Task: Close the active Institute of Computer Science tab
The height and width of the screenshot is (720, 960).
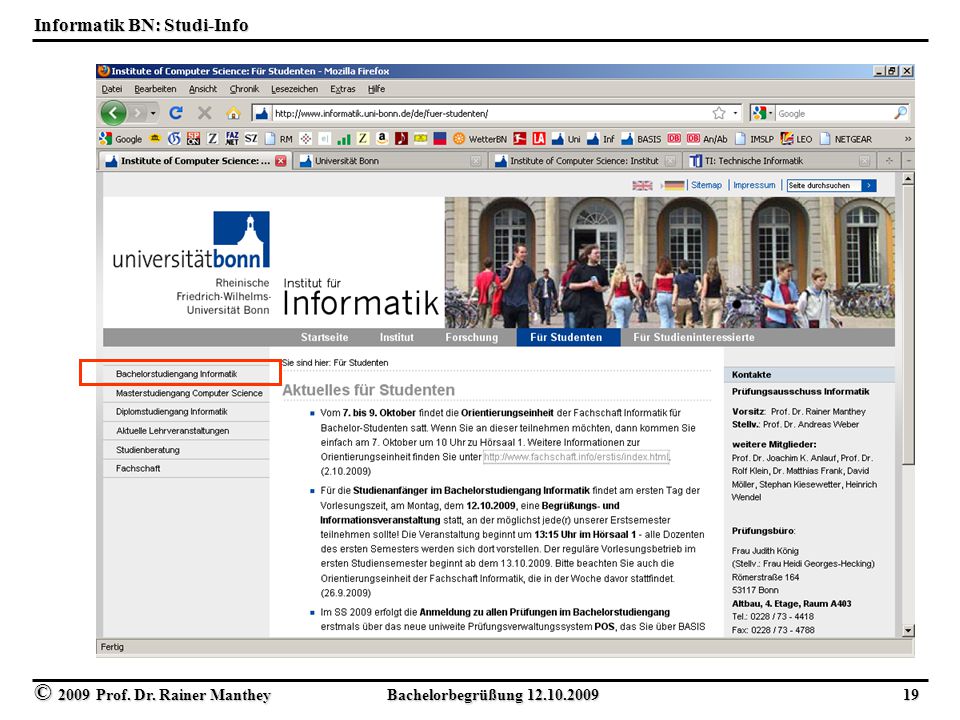Action: tap(280, 161)
